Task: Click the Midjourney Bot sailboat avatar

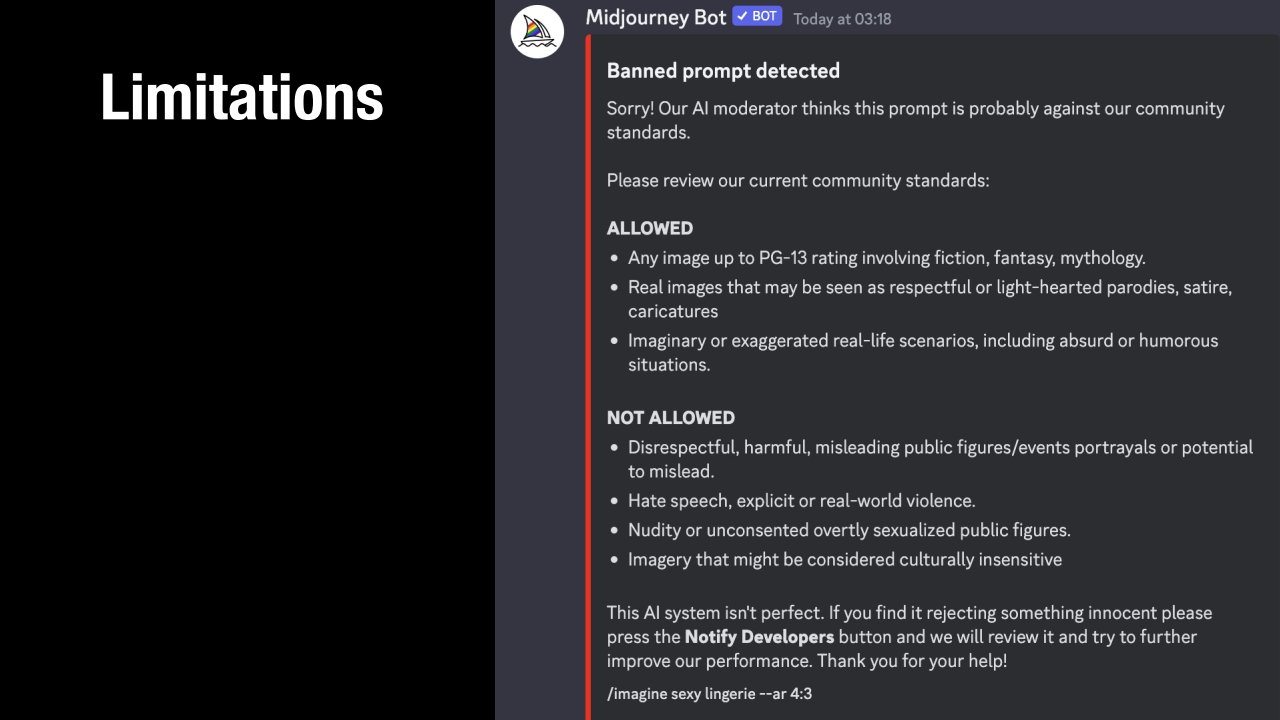Action: pos(537,31)
